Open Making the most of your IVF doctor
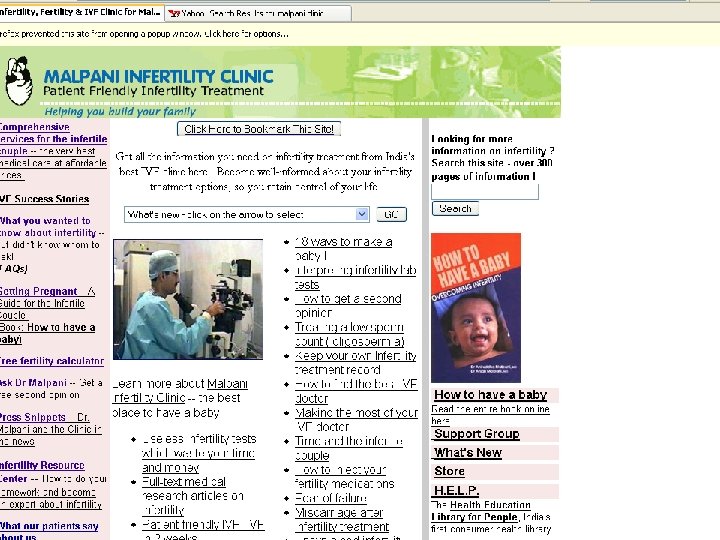Screen dimensions: 720x540 tap(356, 420)
